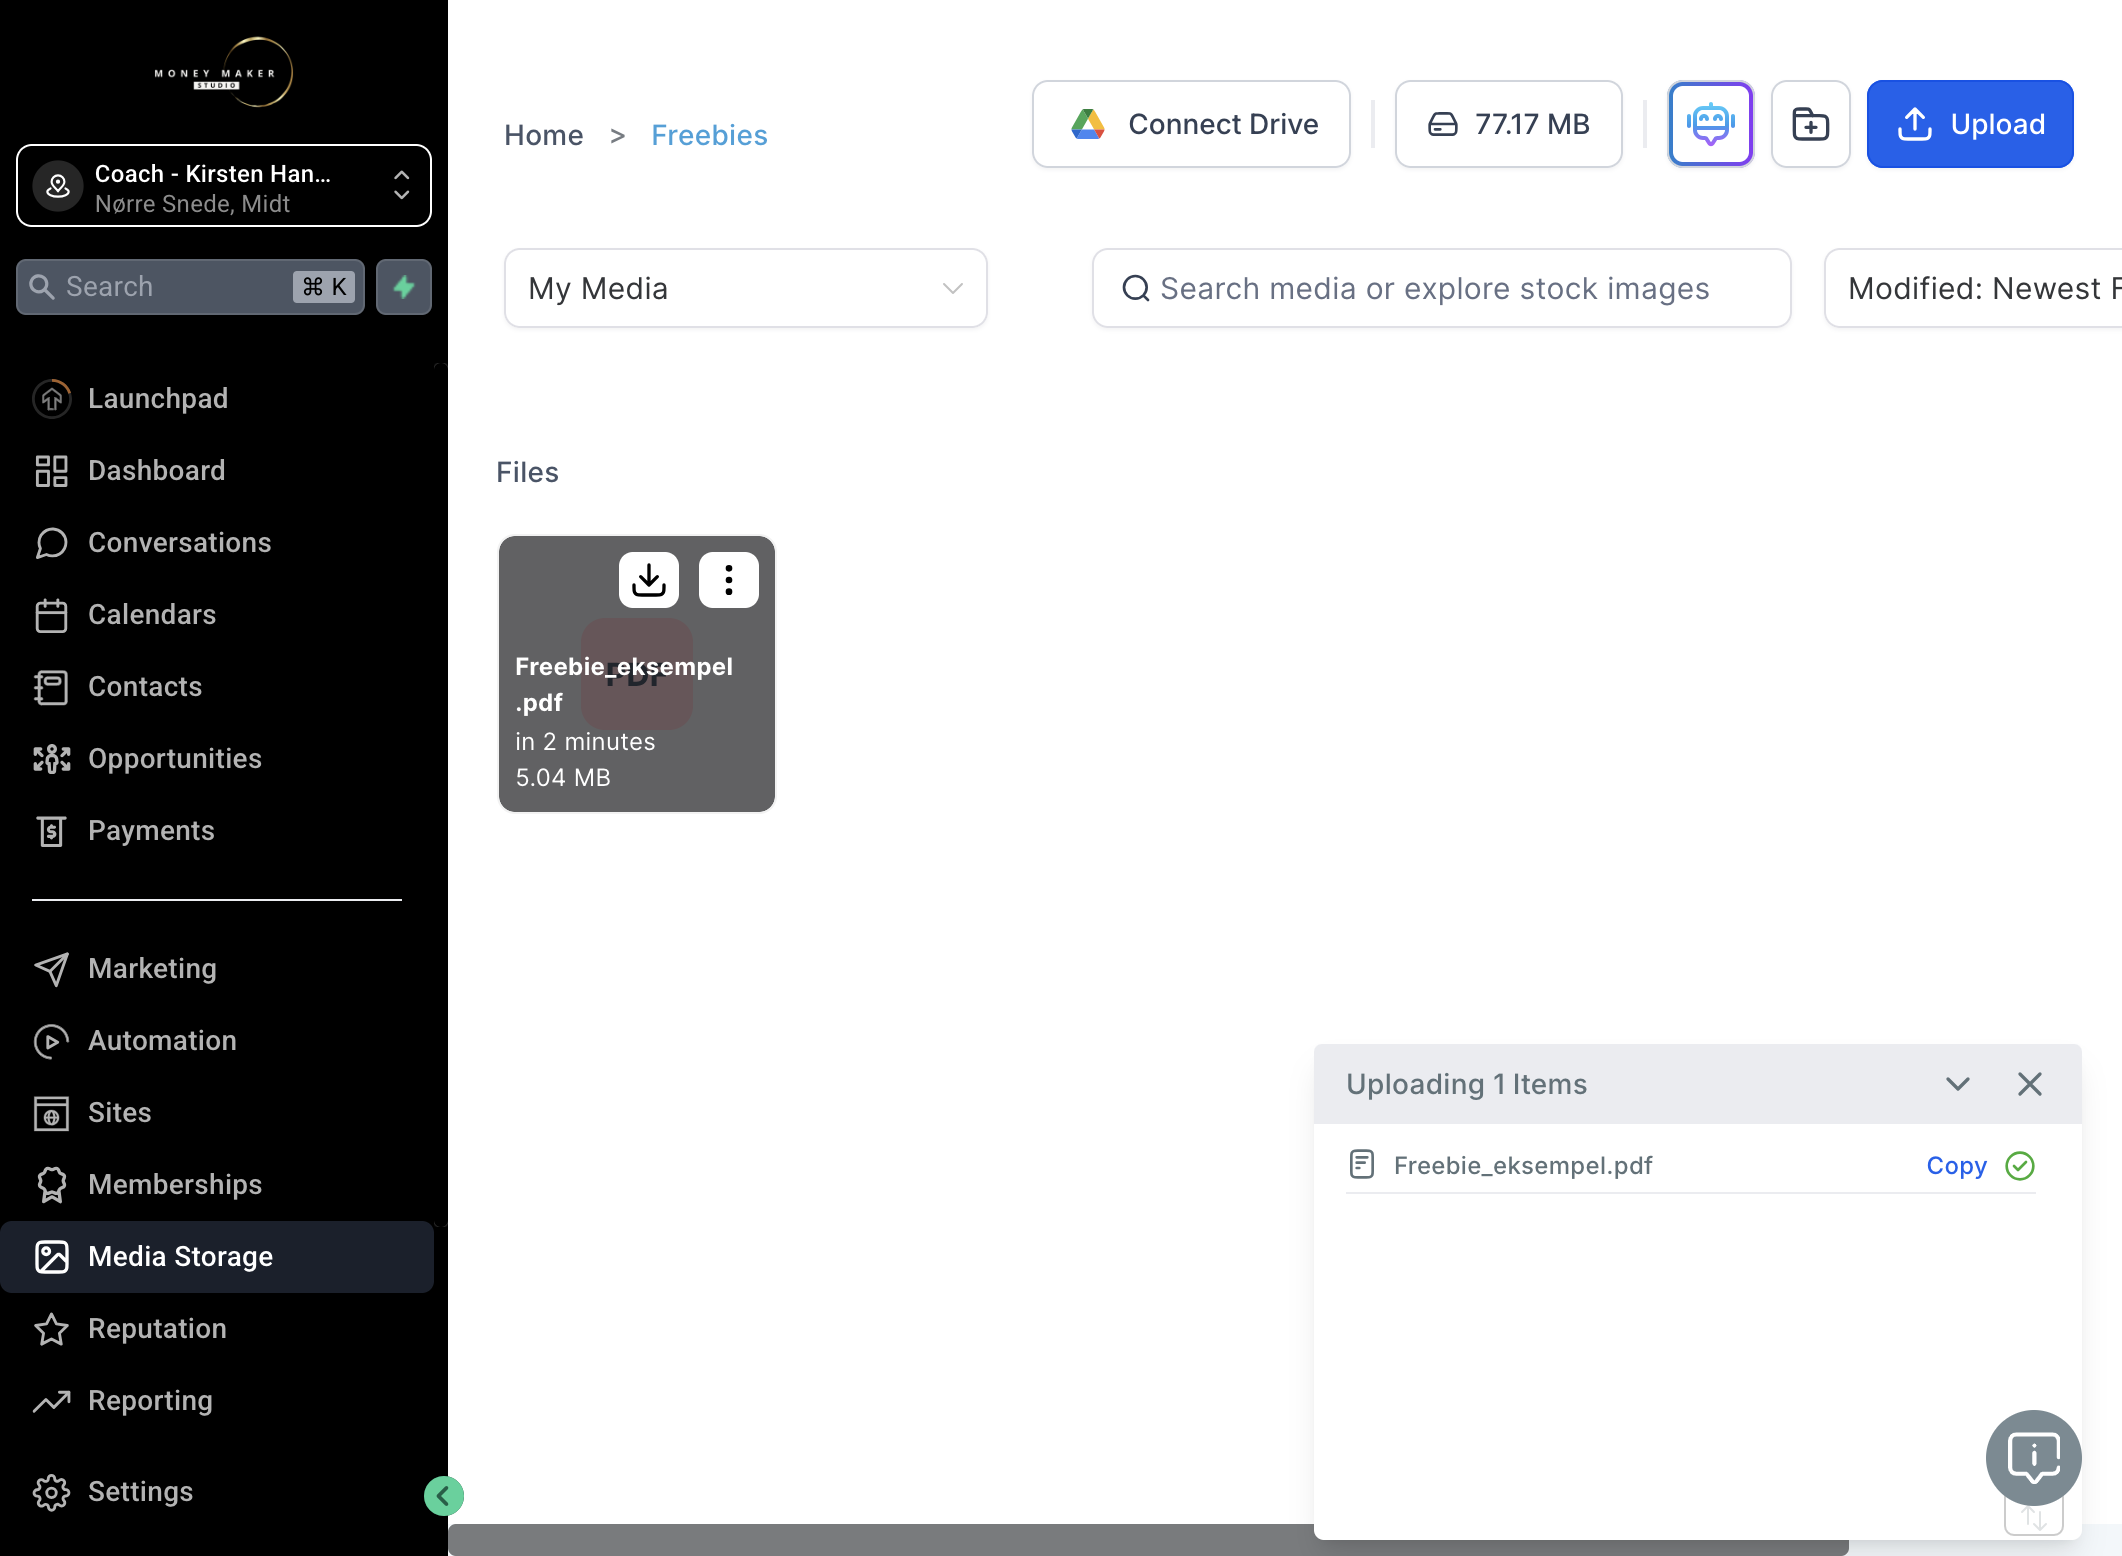Screen dimensions: 2122x1556
Task: Click Home in breadcrumb
Action: coord(543,135)
